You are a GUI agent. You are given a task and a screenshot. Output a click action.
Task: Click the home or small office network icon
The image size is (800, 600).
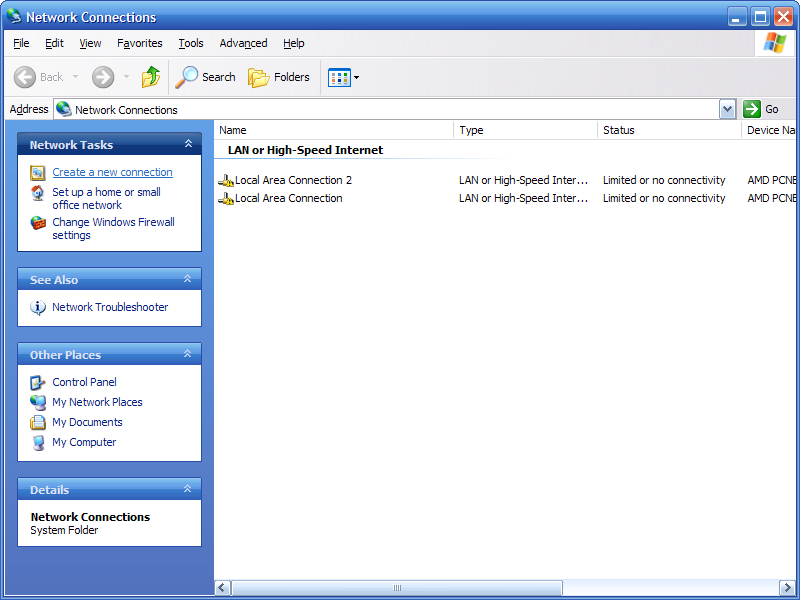(38, 193)
